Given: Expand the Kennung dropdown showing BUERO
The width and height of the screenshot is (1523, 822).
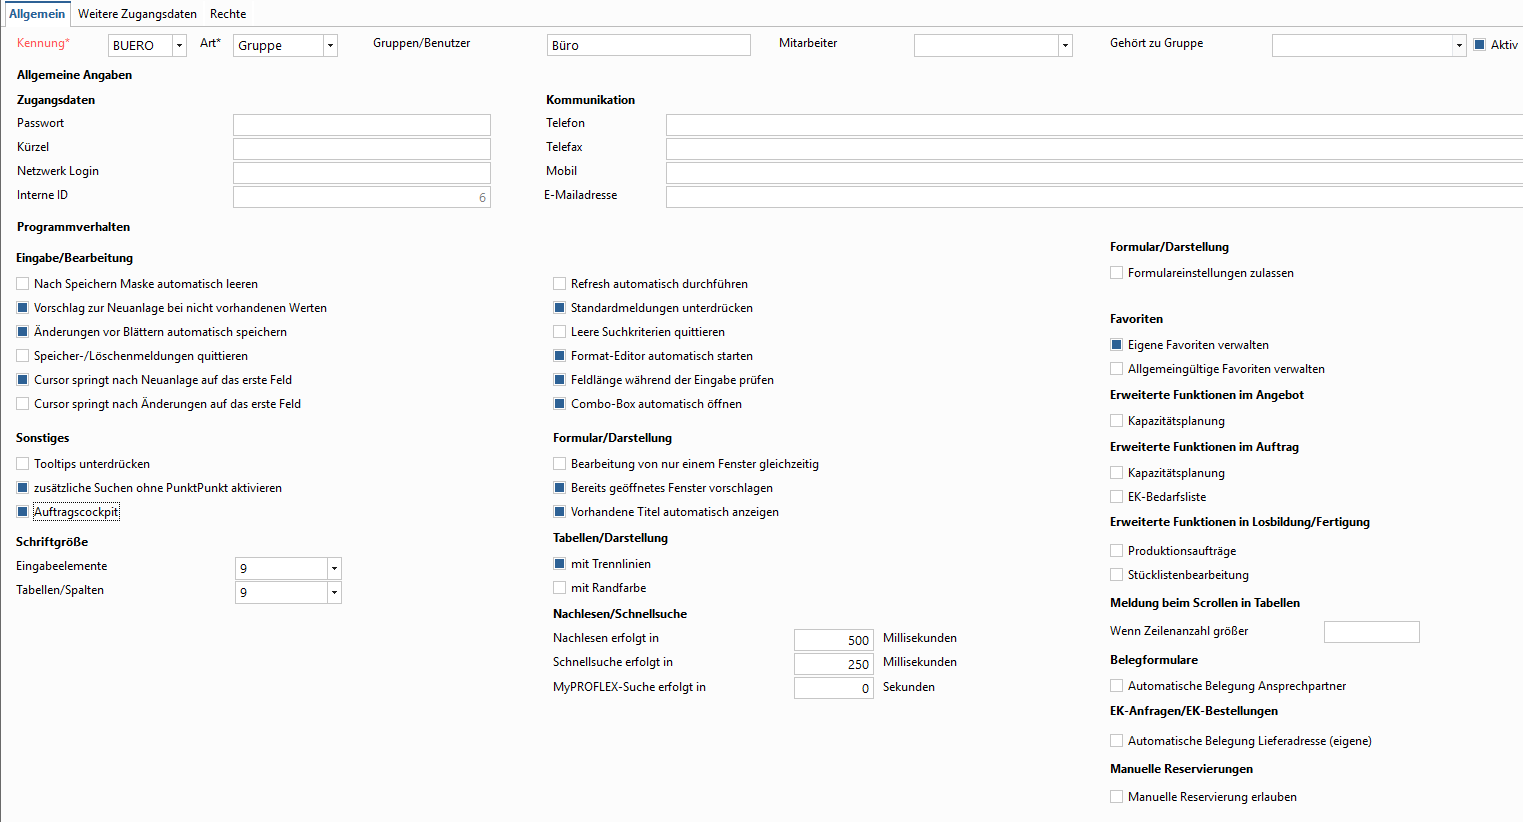Looking at the screenshot, I should (179, 46).
